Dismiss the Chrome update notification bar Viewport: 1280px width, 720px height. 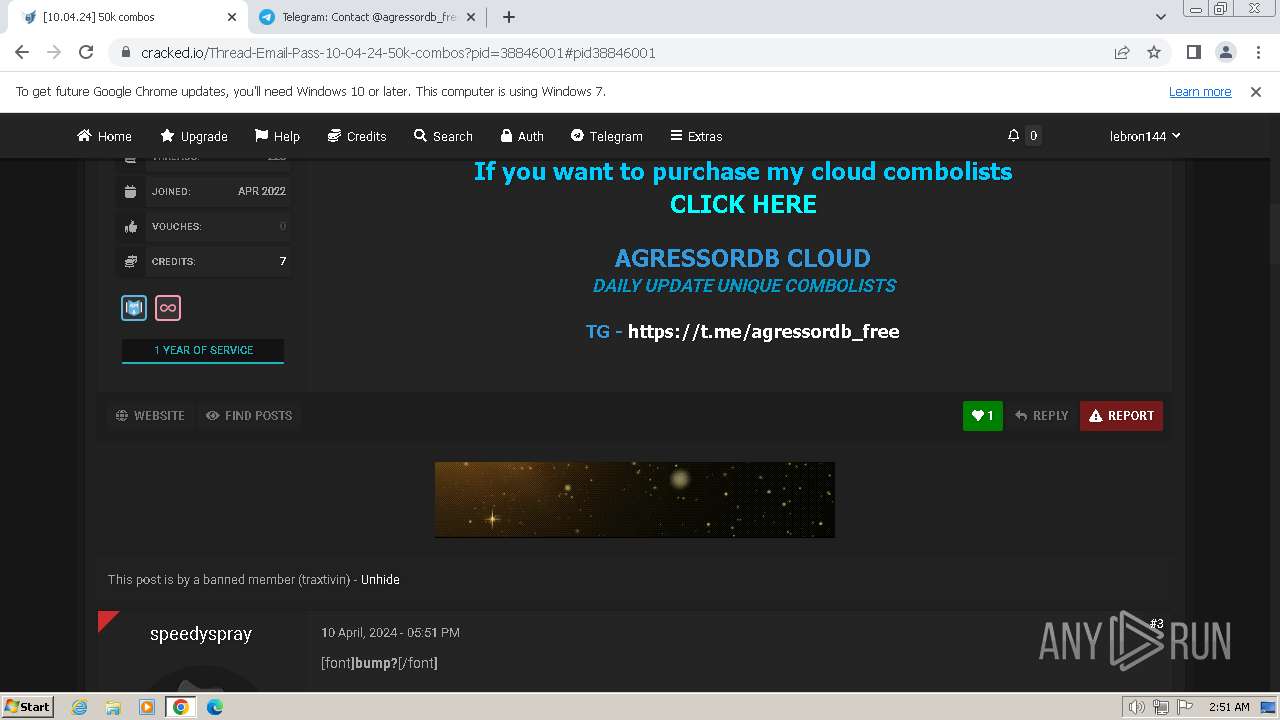pyautogui.click(x=1256, y=91)
